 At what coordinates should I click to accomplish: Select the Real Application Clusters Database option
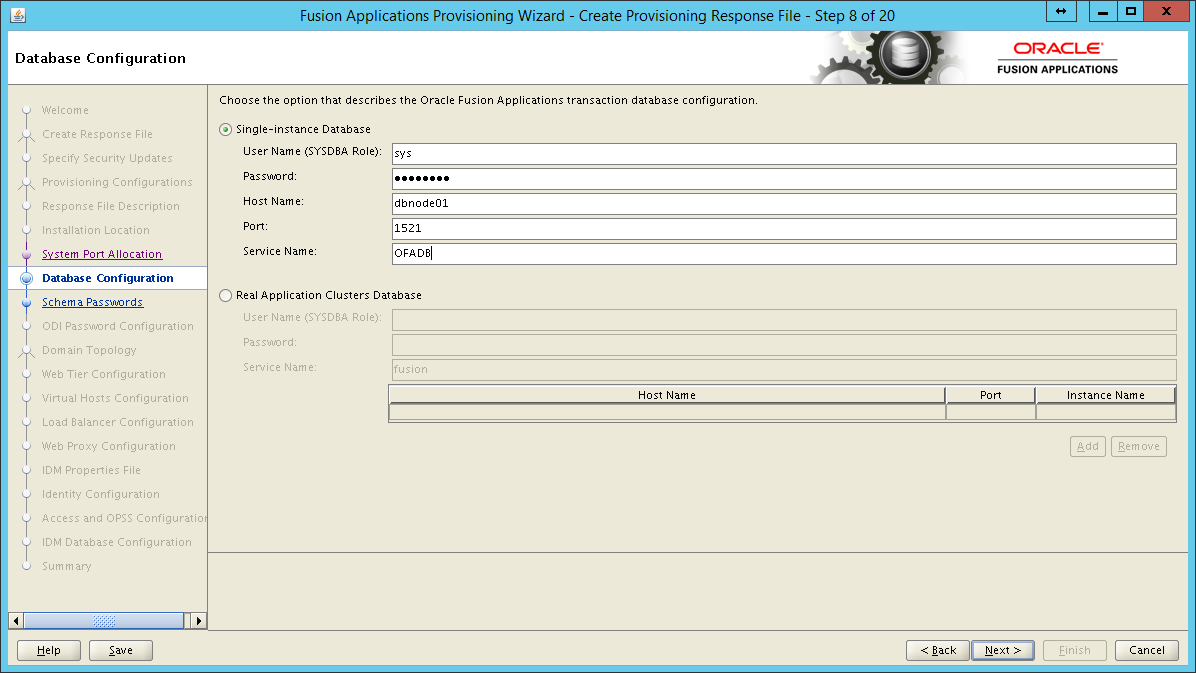click(226, 295)
